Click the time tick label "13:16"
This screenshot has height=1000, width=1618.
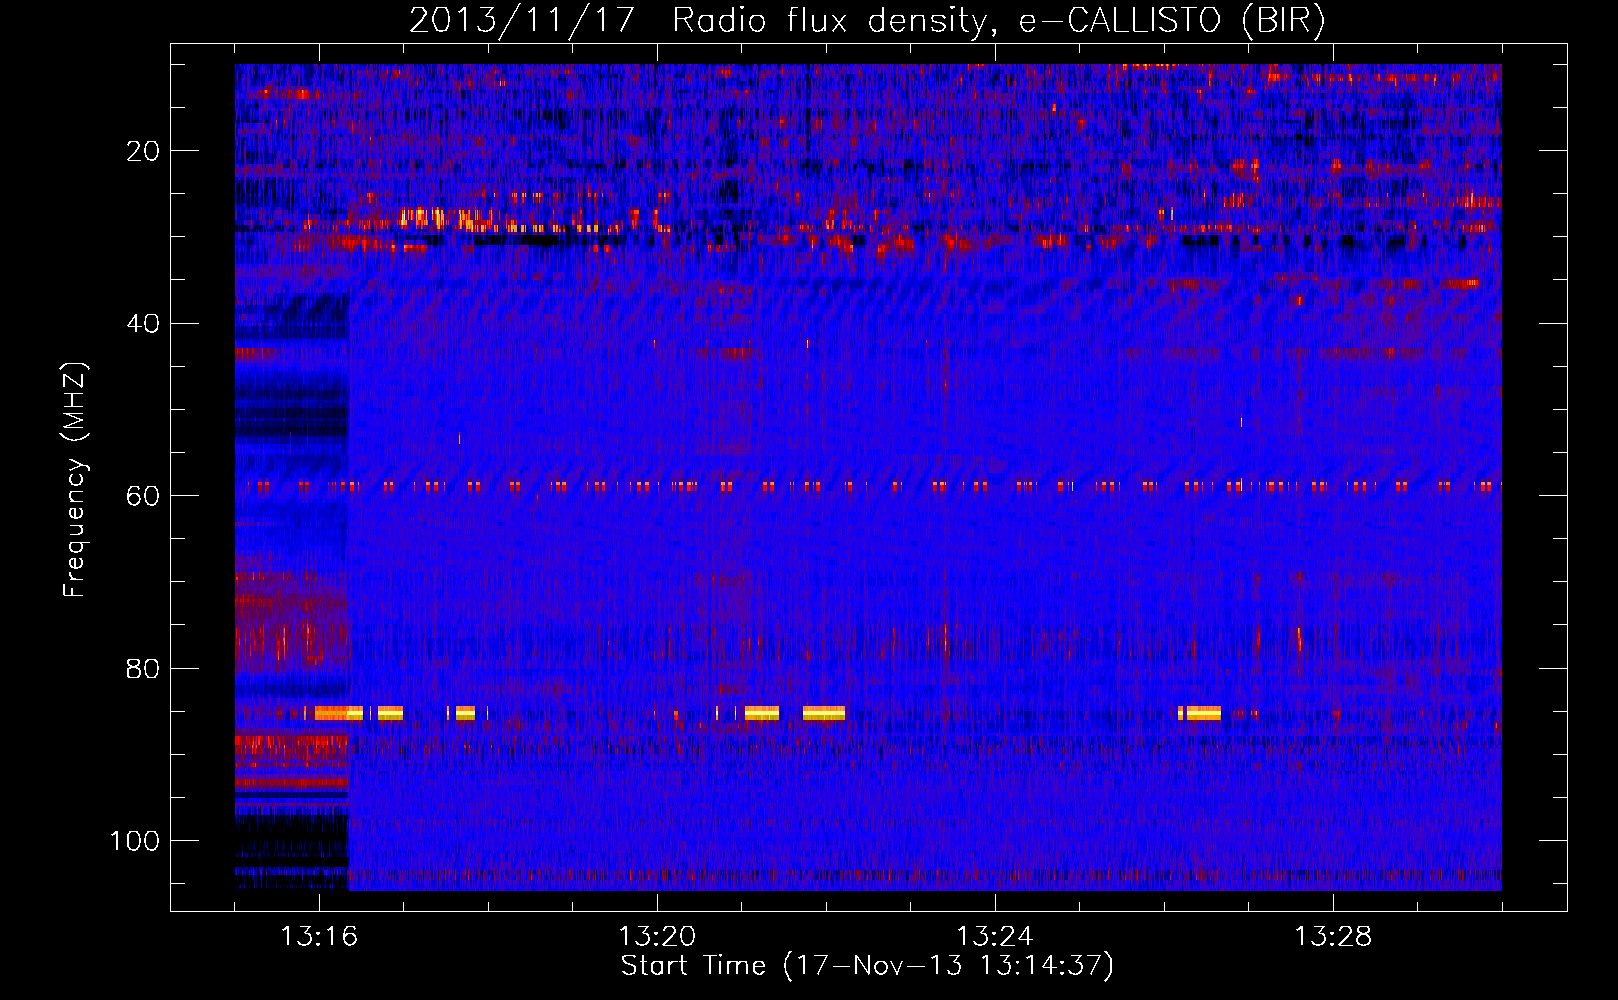click(319, 937)
